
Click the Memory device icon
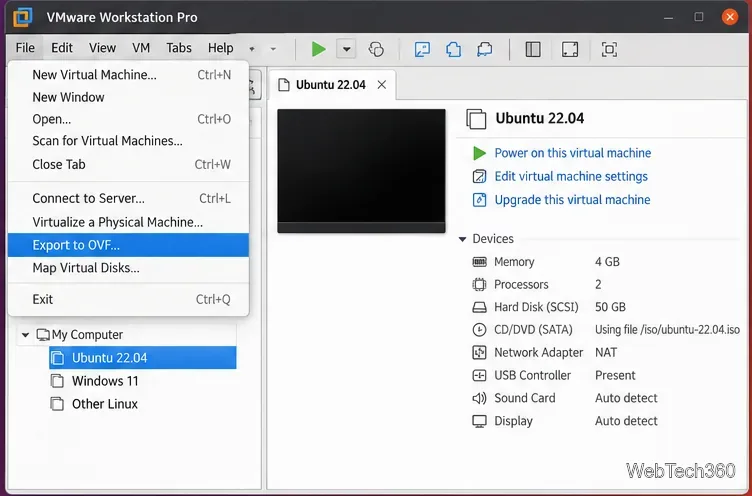[479, 262]
